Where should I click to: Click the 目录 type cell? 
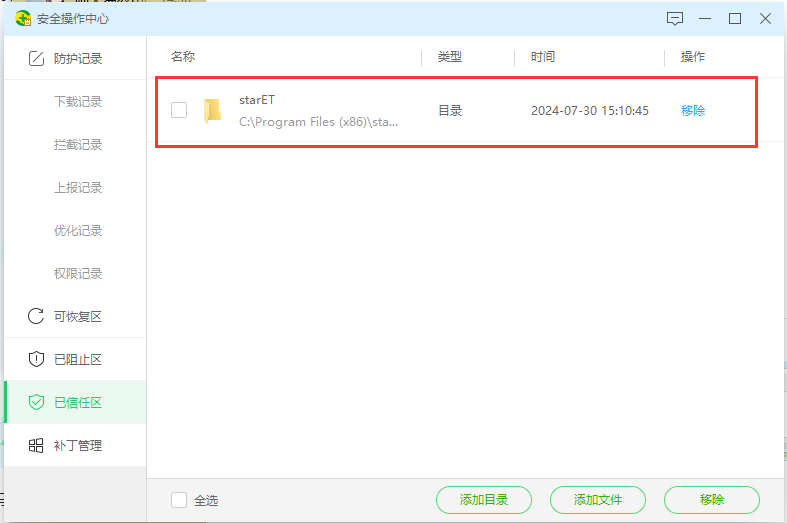(x=450, y=110)
